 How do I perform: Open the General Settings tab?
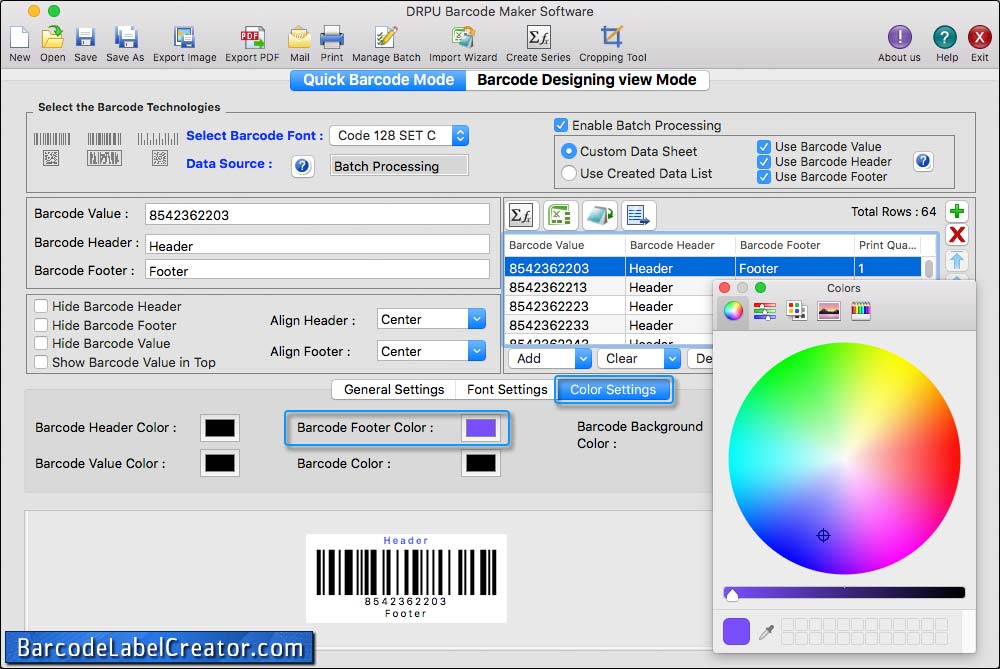393,390
